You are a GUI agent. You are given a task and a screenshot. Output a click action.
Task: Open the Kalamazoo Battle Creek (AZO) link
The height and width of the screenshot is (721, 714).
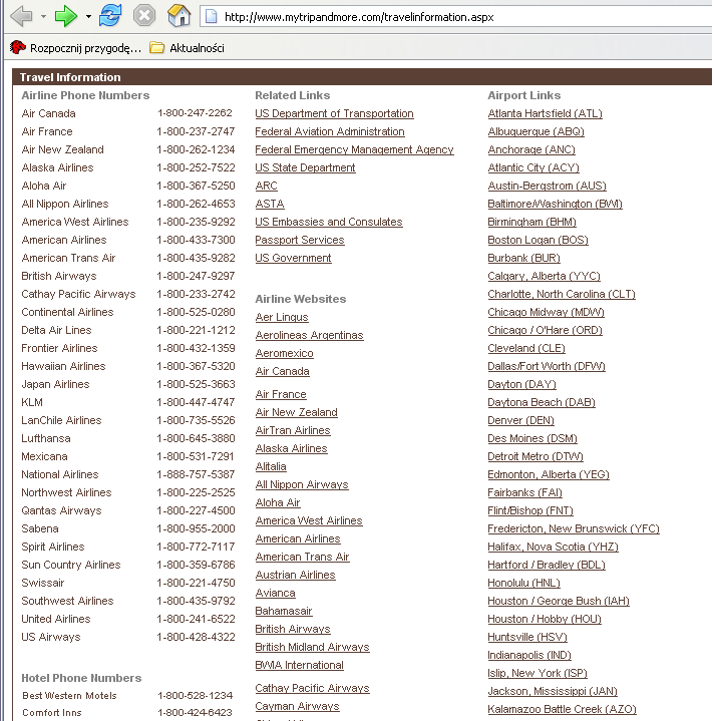click(562, 710)
